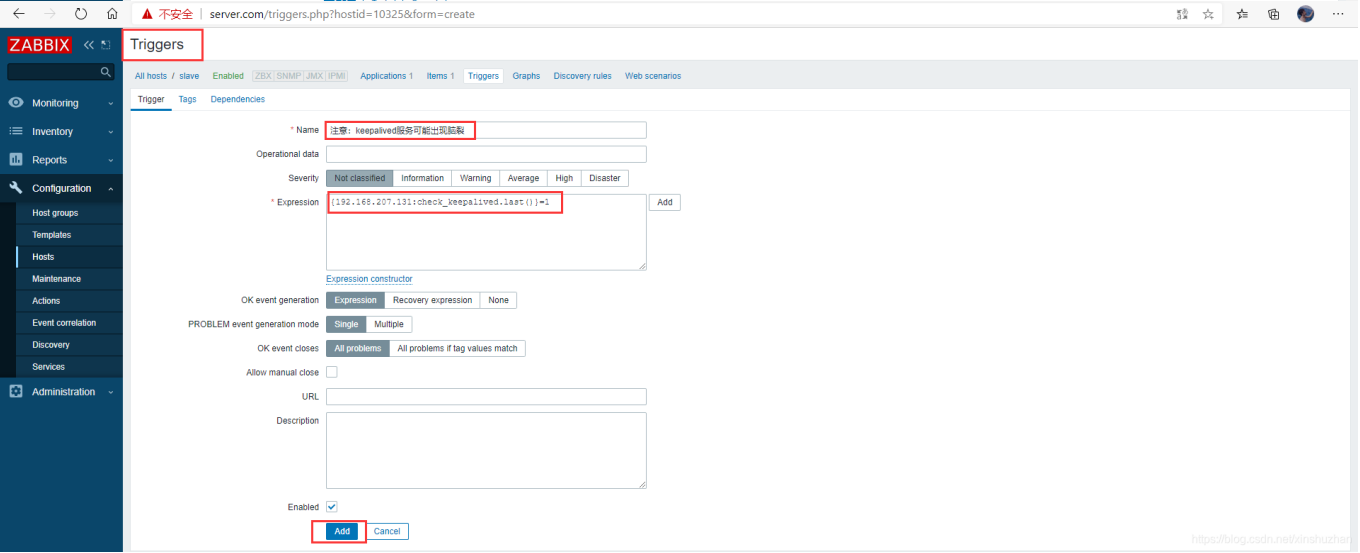Choose Single problem event generation mode
The image size is (1360, 553).
(x=346, y=324)
